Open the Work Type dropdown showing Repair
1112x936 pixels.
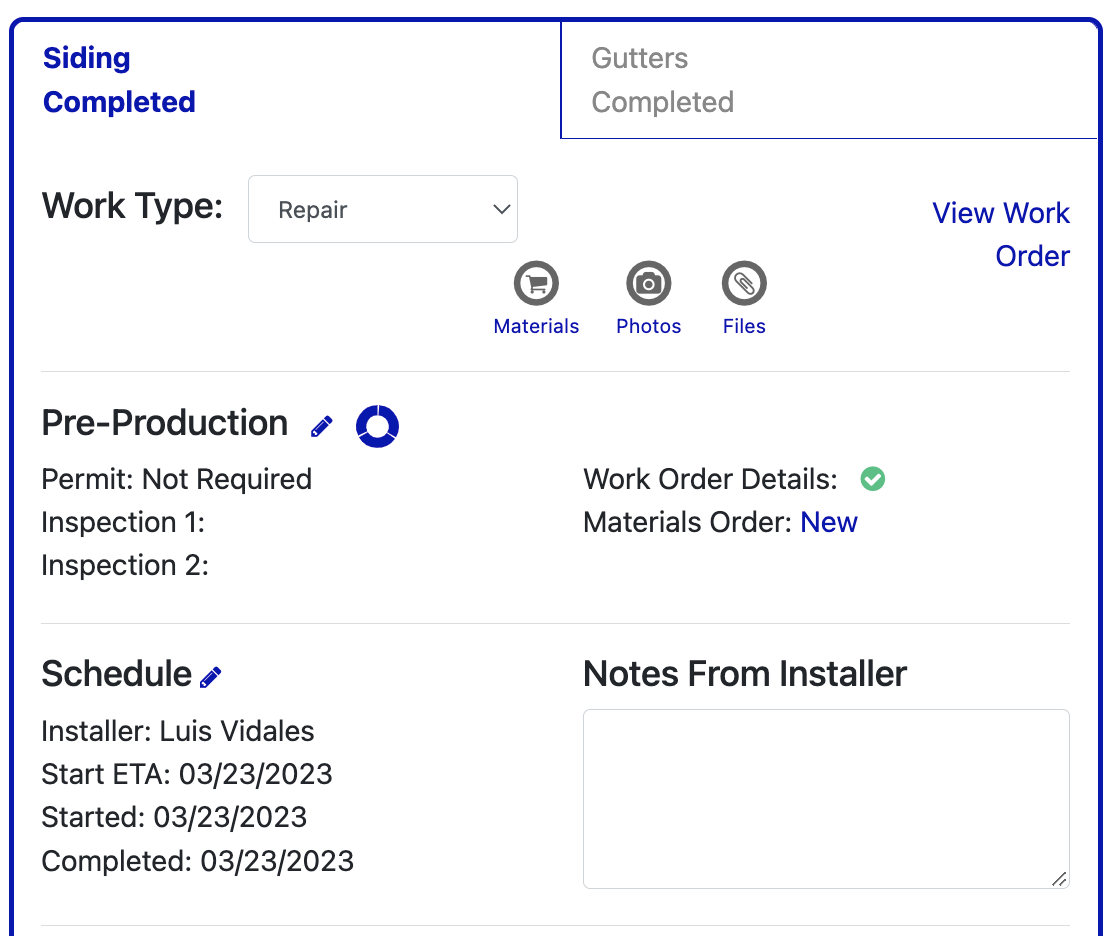tap(383, 209)
